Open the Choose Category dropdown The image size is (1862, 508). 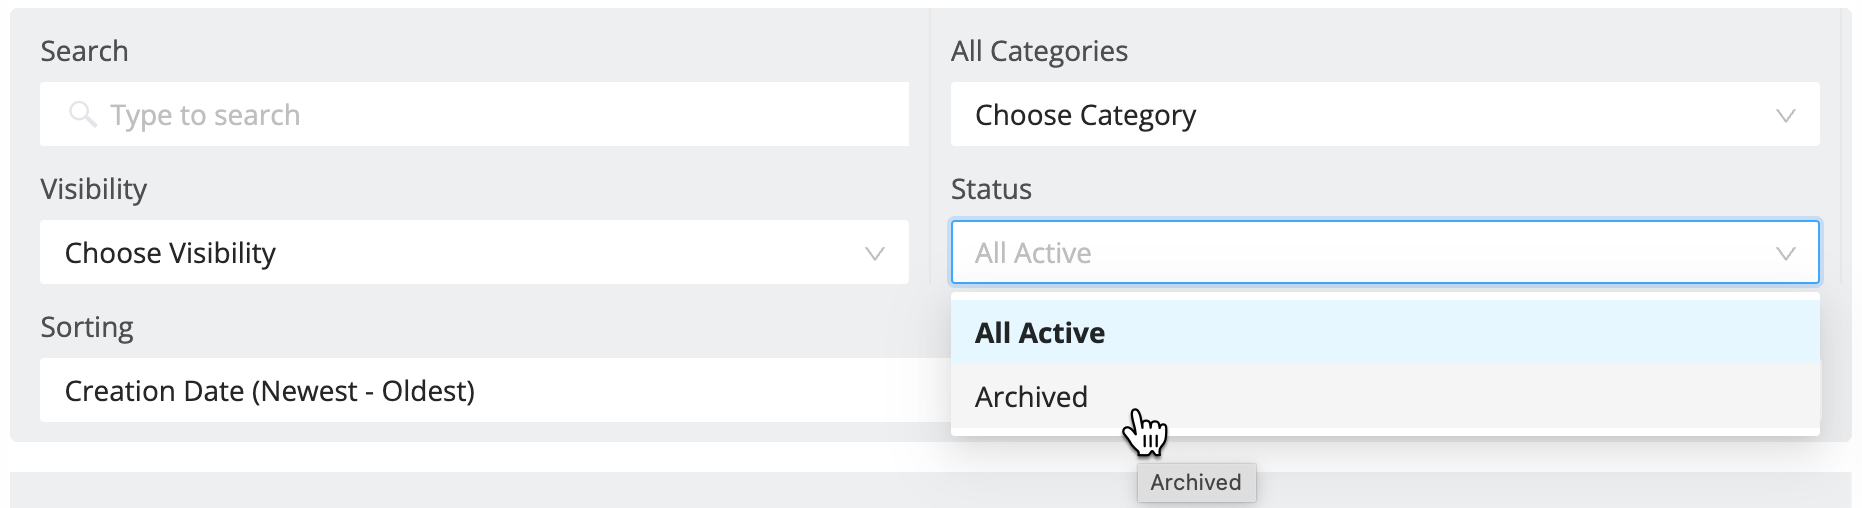pyautogui.click(x=1385, y=115)
